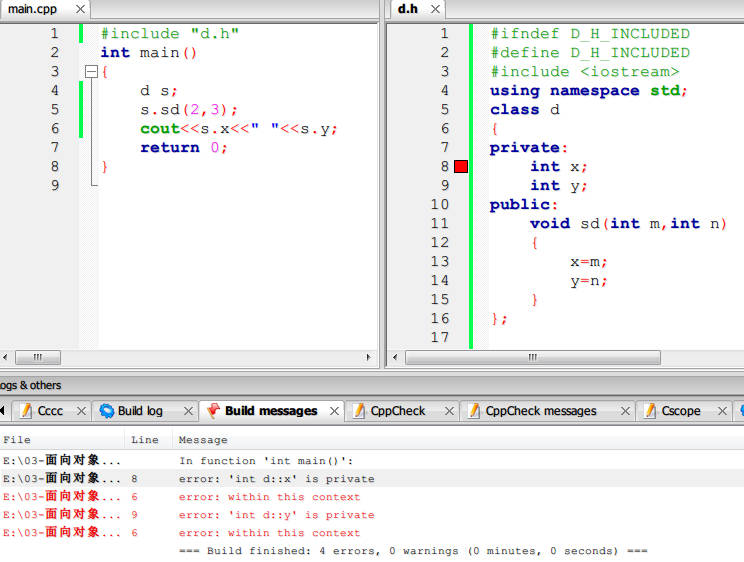
Task: Close the main.cpp editor tab
Action: point(80,9)
